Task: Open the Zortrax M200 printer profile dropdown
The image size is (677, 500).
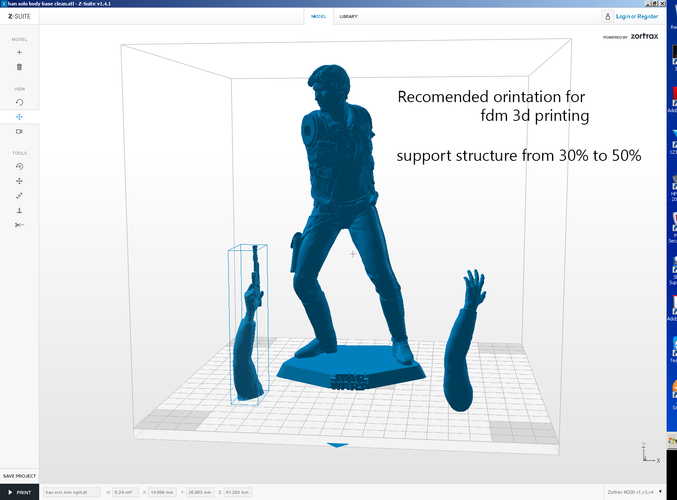Action: tap(634, 492)
